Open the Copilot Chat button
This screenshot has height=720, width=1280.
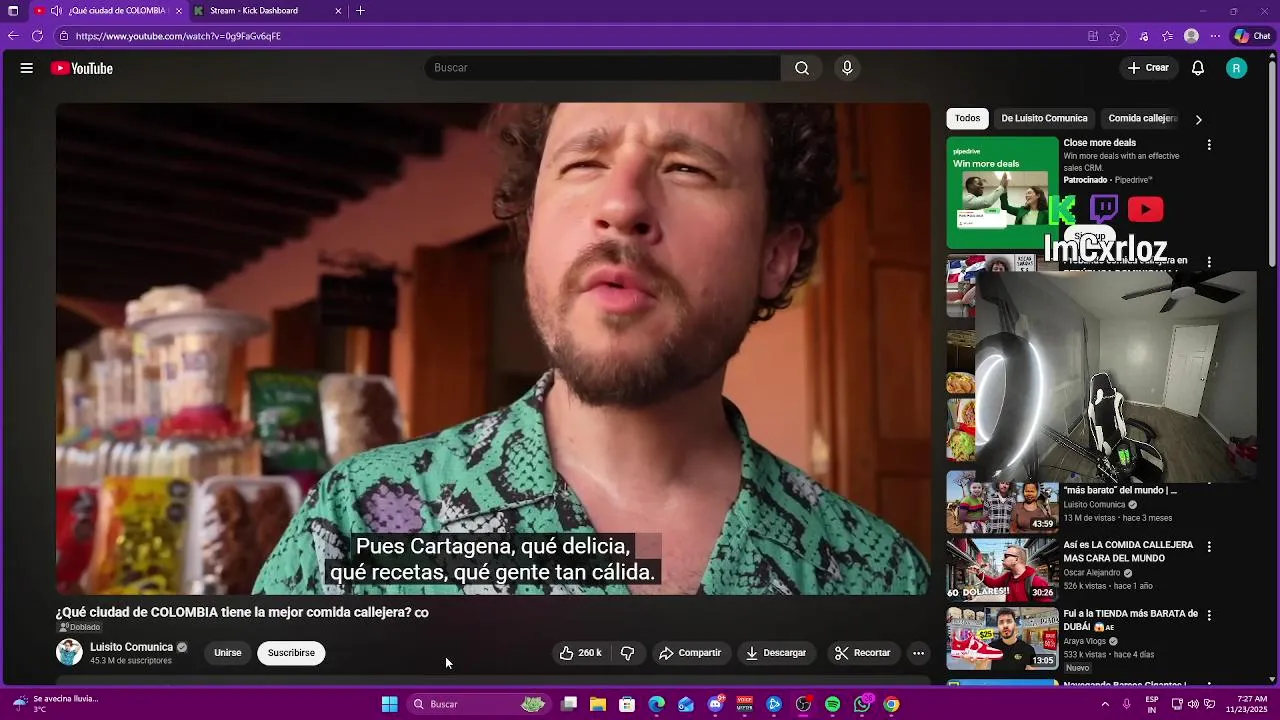point(1251,36)
